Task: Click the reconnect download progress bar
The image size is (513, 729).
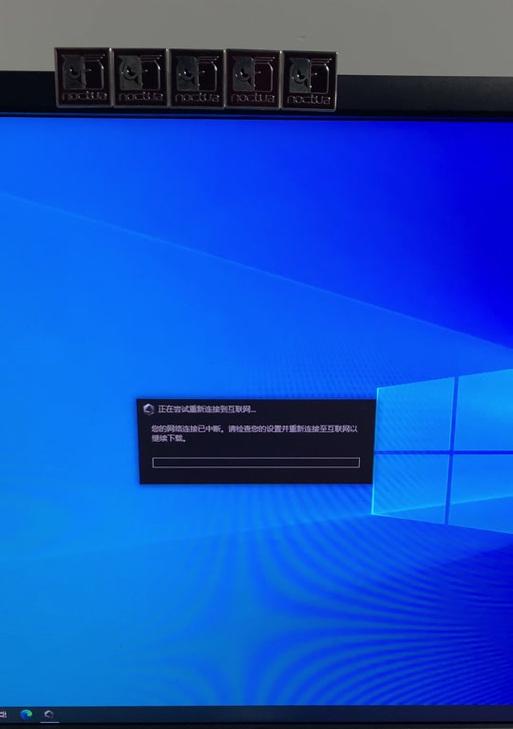Action: tap(256, 463)
